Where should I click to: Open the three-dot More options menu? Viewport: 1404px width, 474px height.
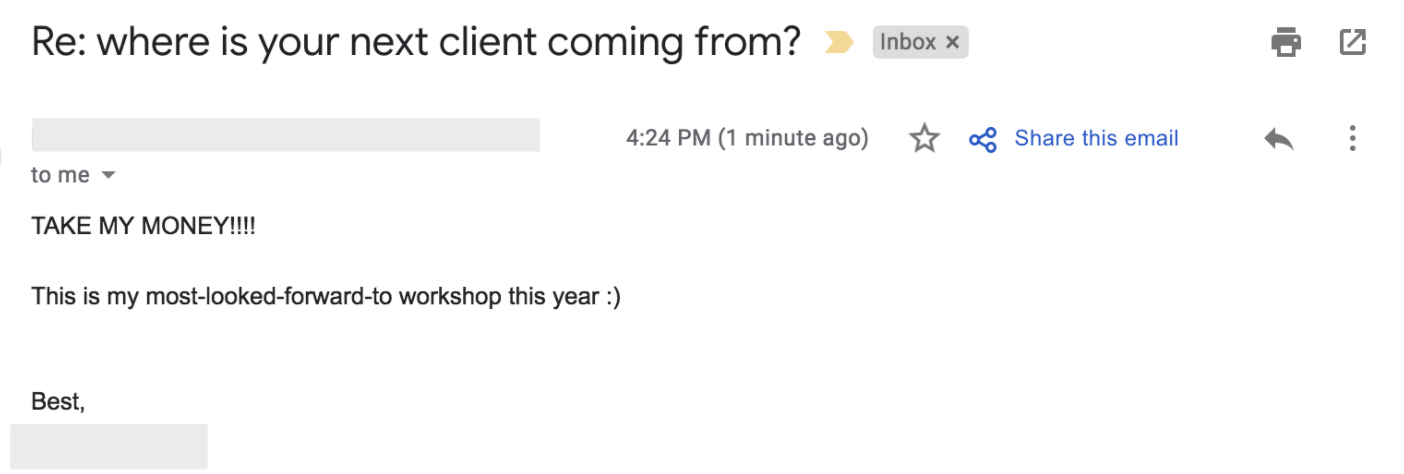(x=1352, y=139)
